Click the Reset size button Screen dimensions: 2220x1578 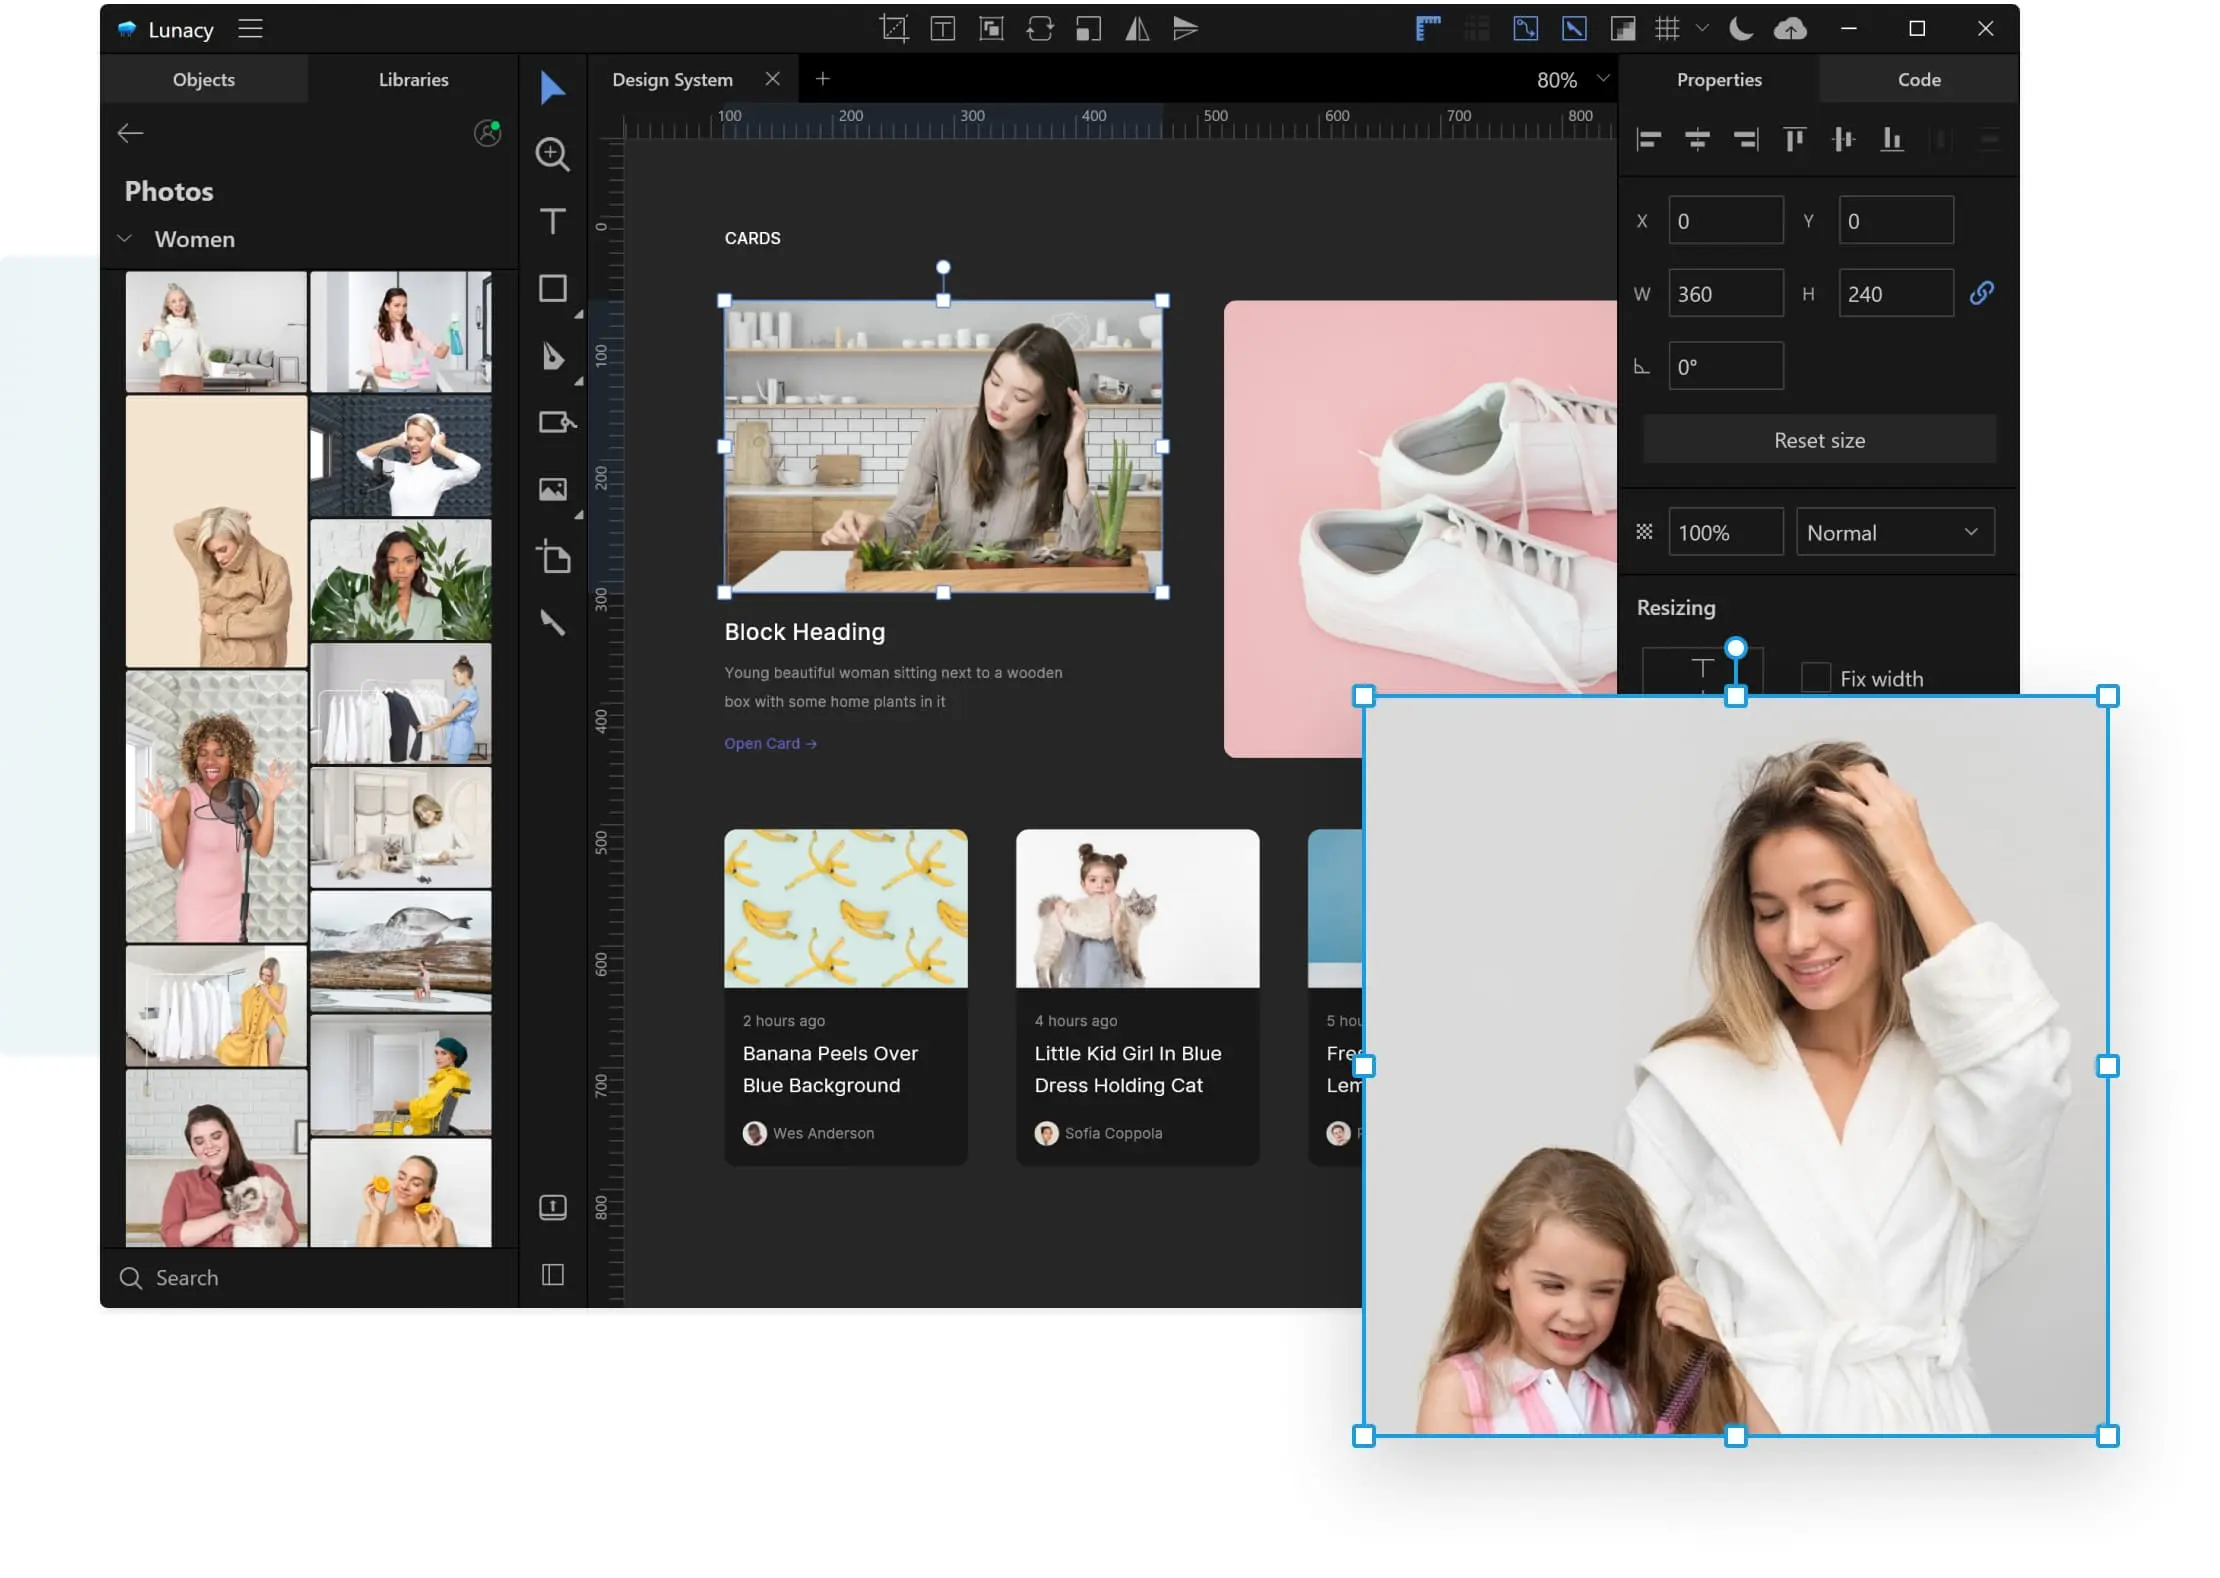(1818, 440)
